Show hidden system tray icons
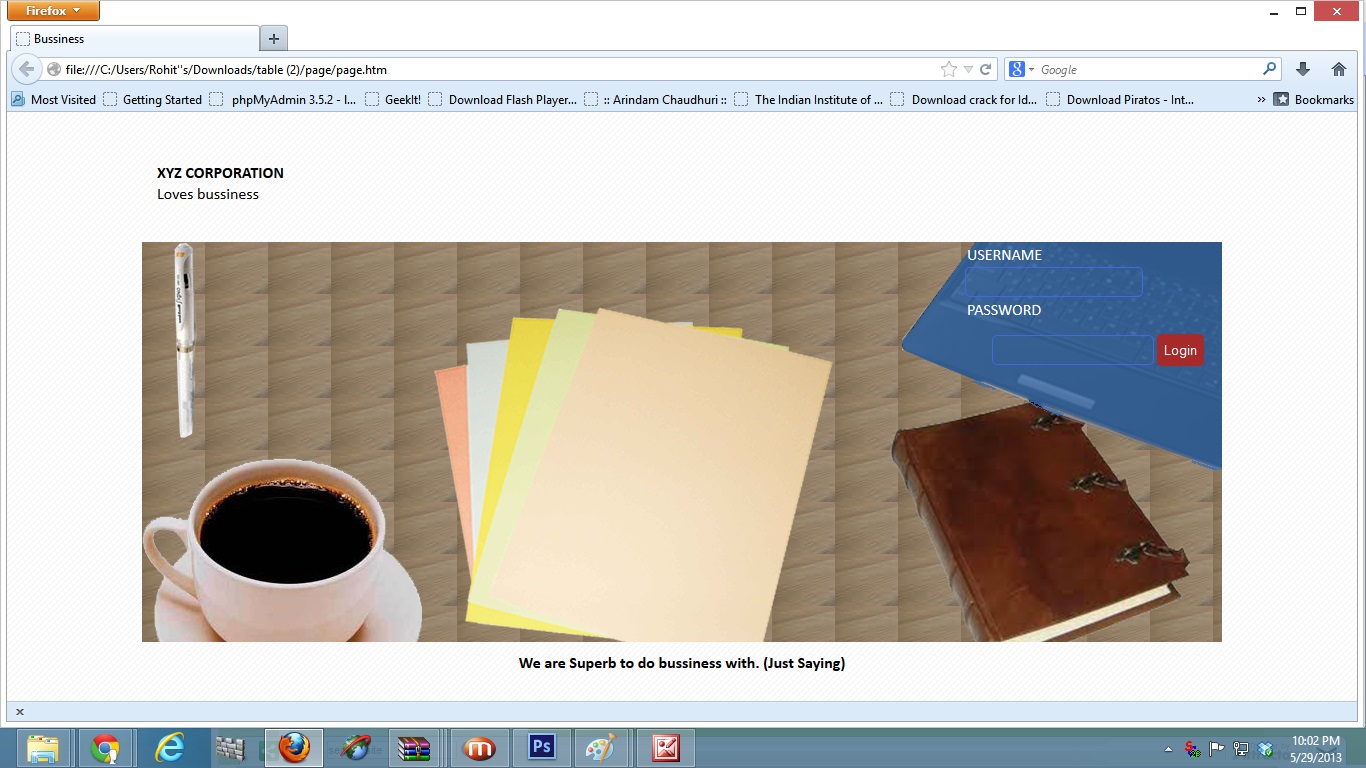 point(1168,748)
